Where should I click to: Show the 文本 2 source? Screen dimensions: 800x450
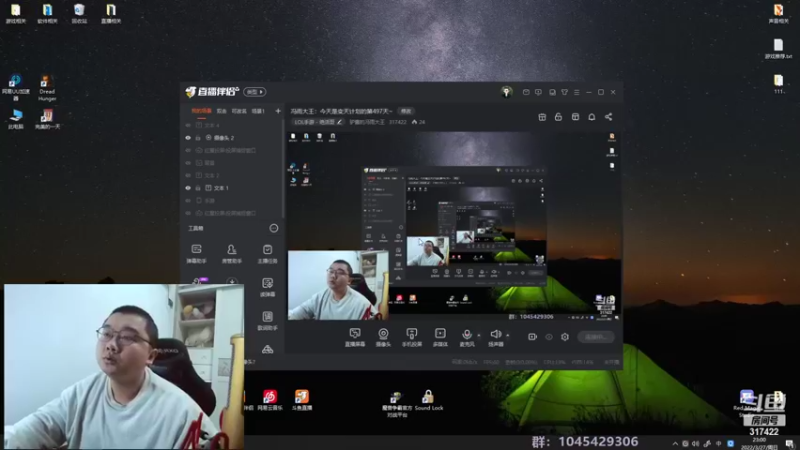[x=188, y=176]
